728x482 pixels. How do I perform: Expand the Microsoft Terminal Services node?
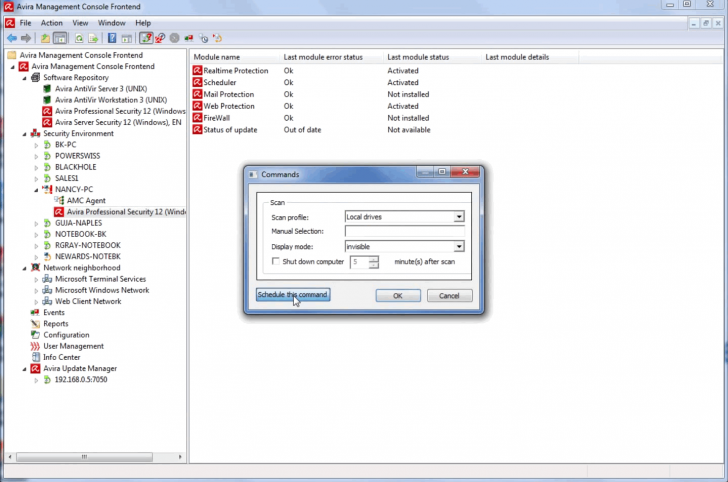pyautogui.click(x=36, y=279)
